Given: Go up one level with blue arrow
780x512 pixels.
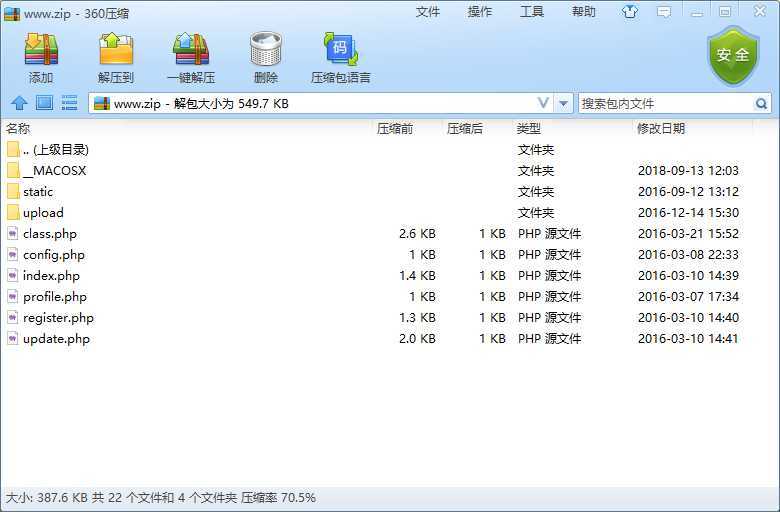Looking at the screenshot, I should 19,103.
